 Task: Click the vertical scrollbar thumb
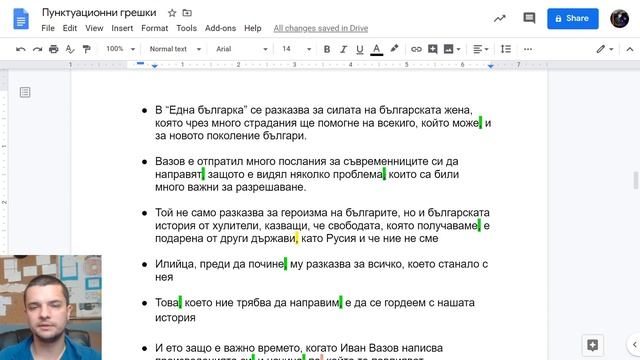(636, 180)
